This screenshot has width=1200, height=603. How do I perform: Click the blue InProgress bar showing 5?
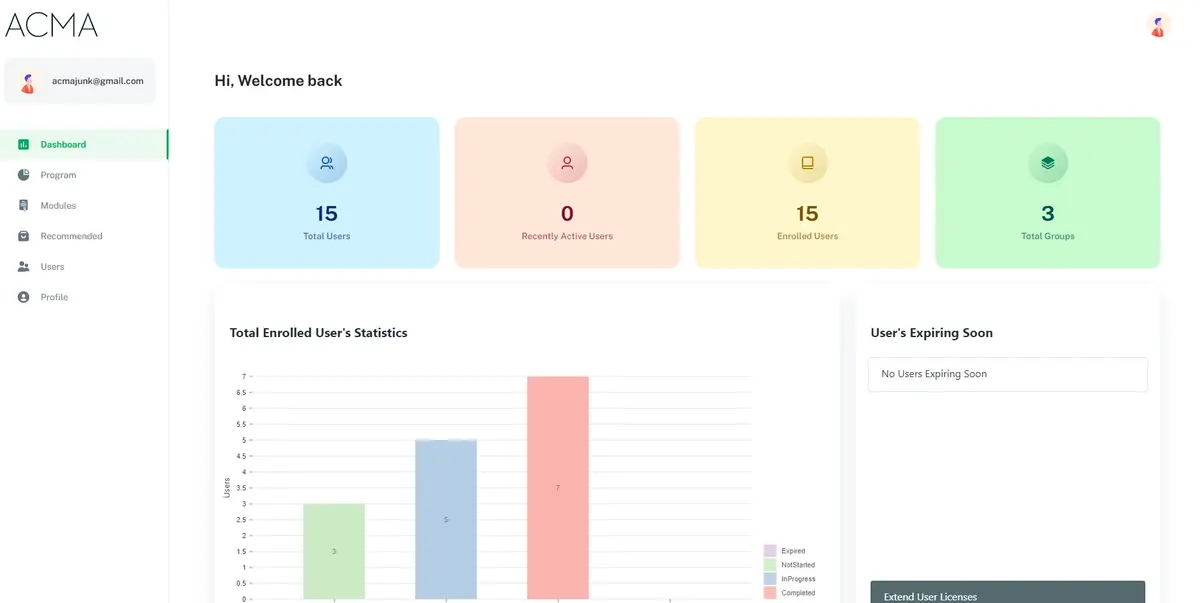[x=446, y=520]
